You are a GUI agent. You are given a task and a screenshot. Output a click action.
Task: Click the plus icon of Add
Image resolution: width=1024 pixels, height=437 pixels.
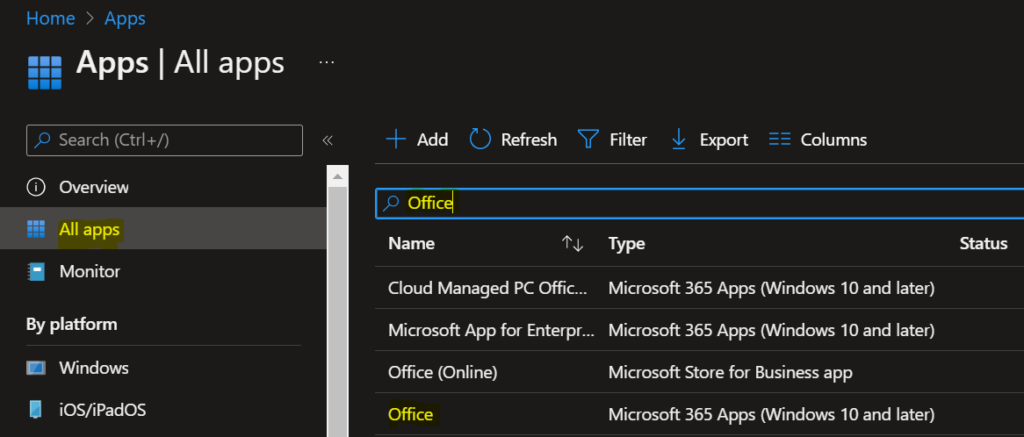pos(396,140)
